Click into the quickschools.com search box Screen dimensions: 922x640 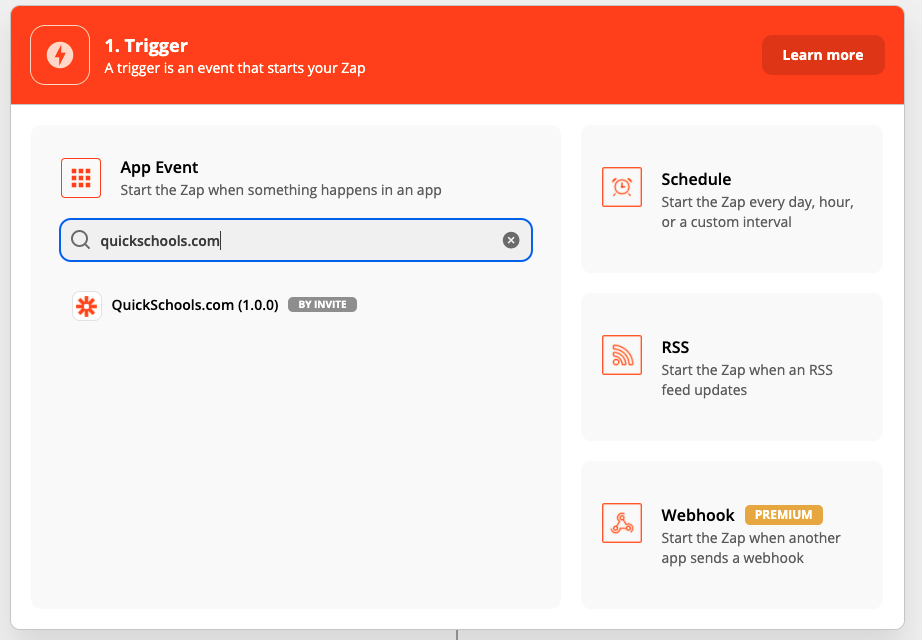click(296, 240)
